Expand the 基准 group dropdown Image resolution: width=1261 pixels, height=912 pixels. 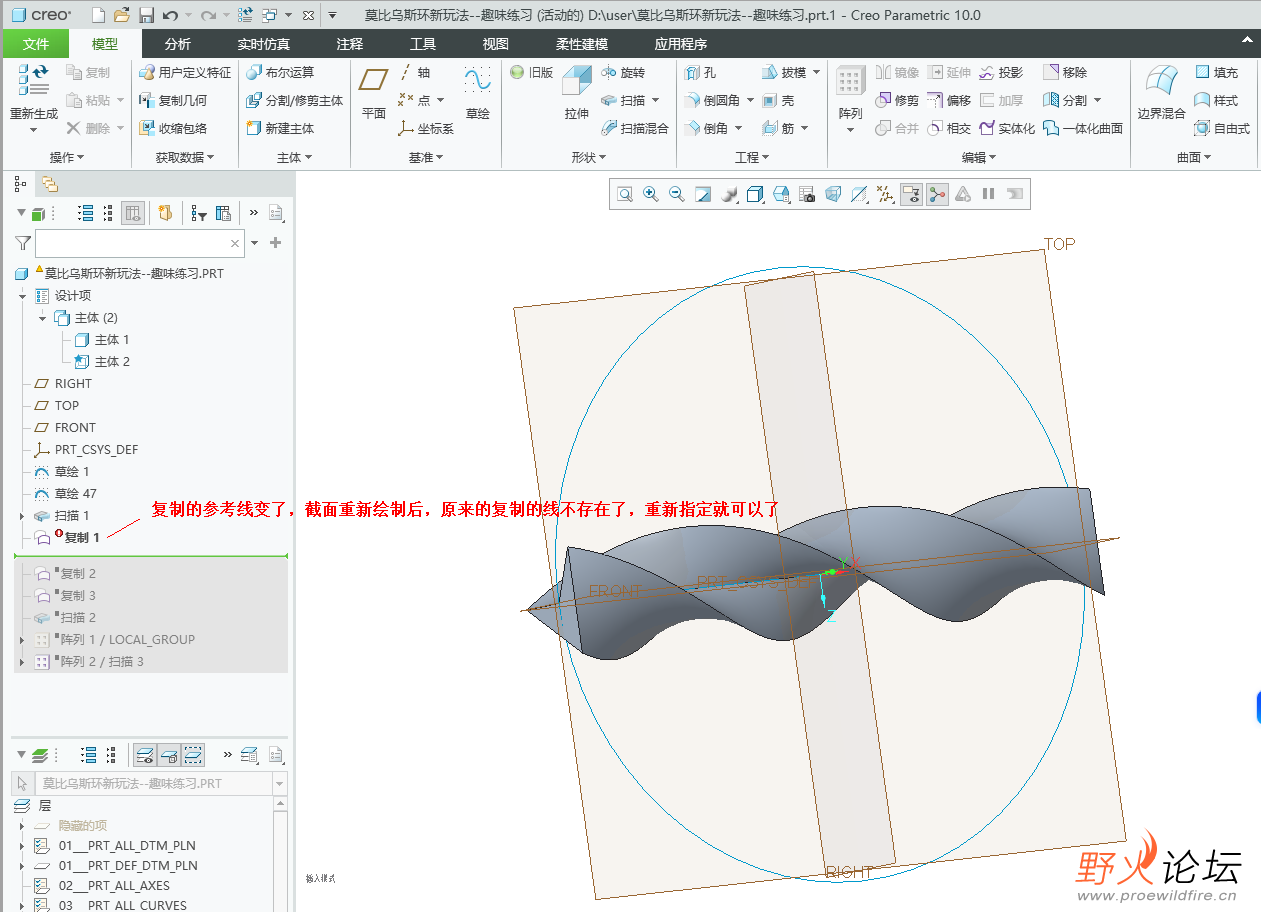click(x=425, y=158)
